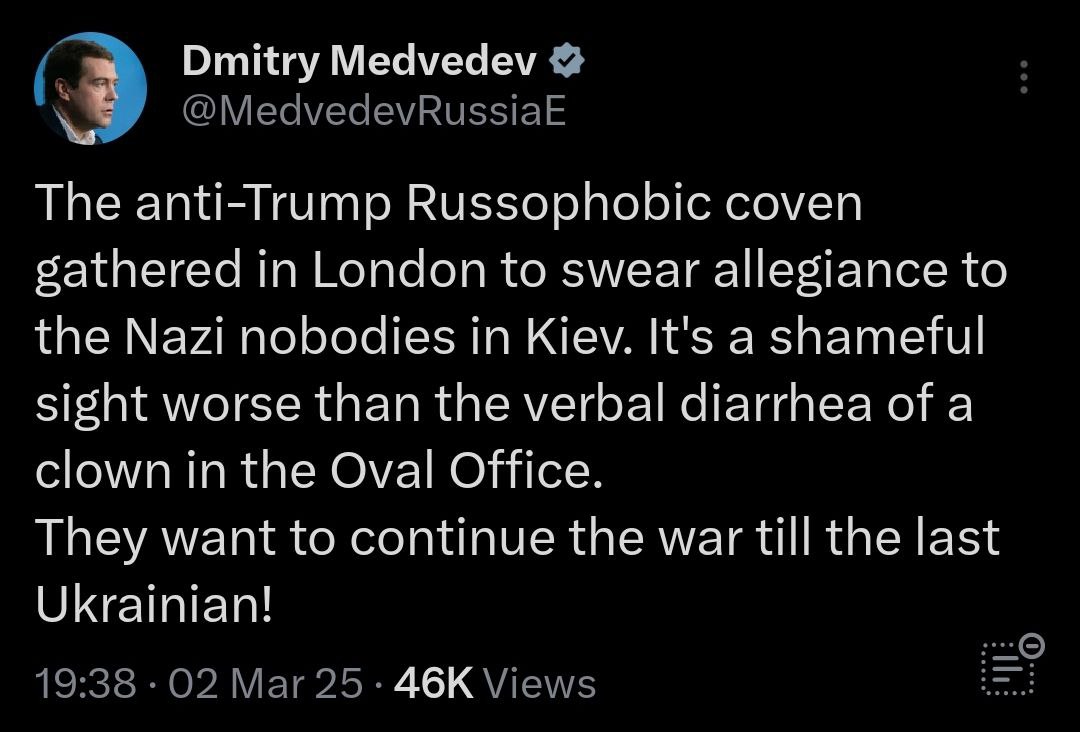Image resolution: width=1080 pixels, height=732 pixels.
Task: Open the three-dot more options menu
Action: coord(1023,77)
